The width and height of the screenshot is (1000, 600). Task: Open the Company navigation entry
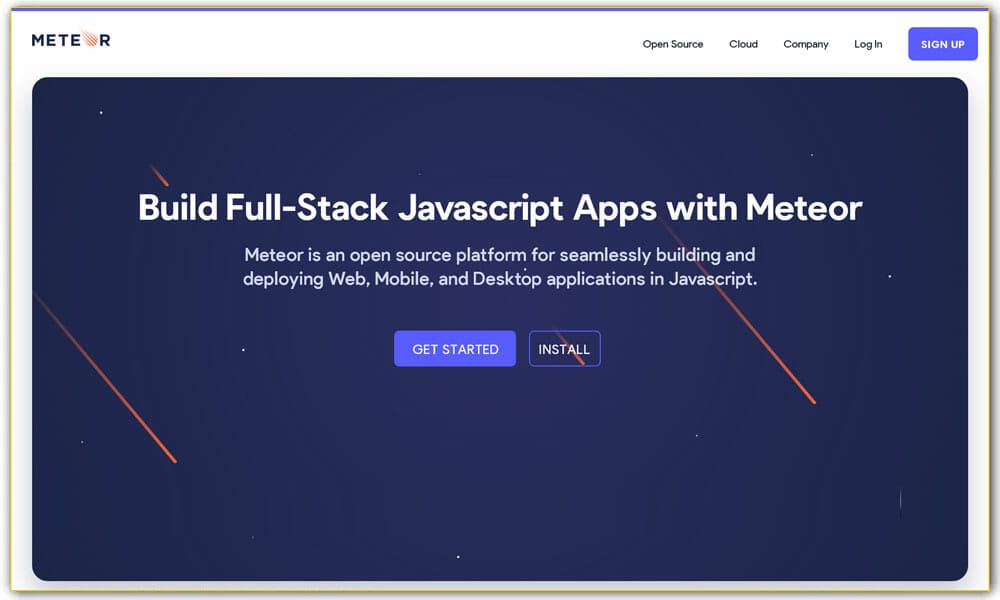pyautogui.click(x=806, y=44)
